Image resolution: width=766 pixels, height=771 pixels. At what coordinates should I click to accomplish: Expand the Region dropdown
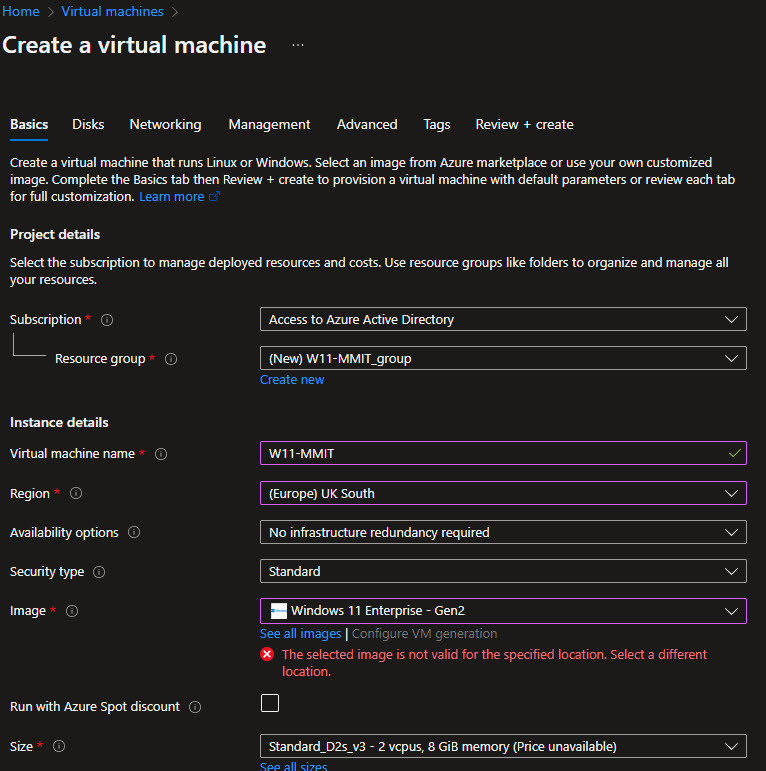point(503,493)
